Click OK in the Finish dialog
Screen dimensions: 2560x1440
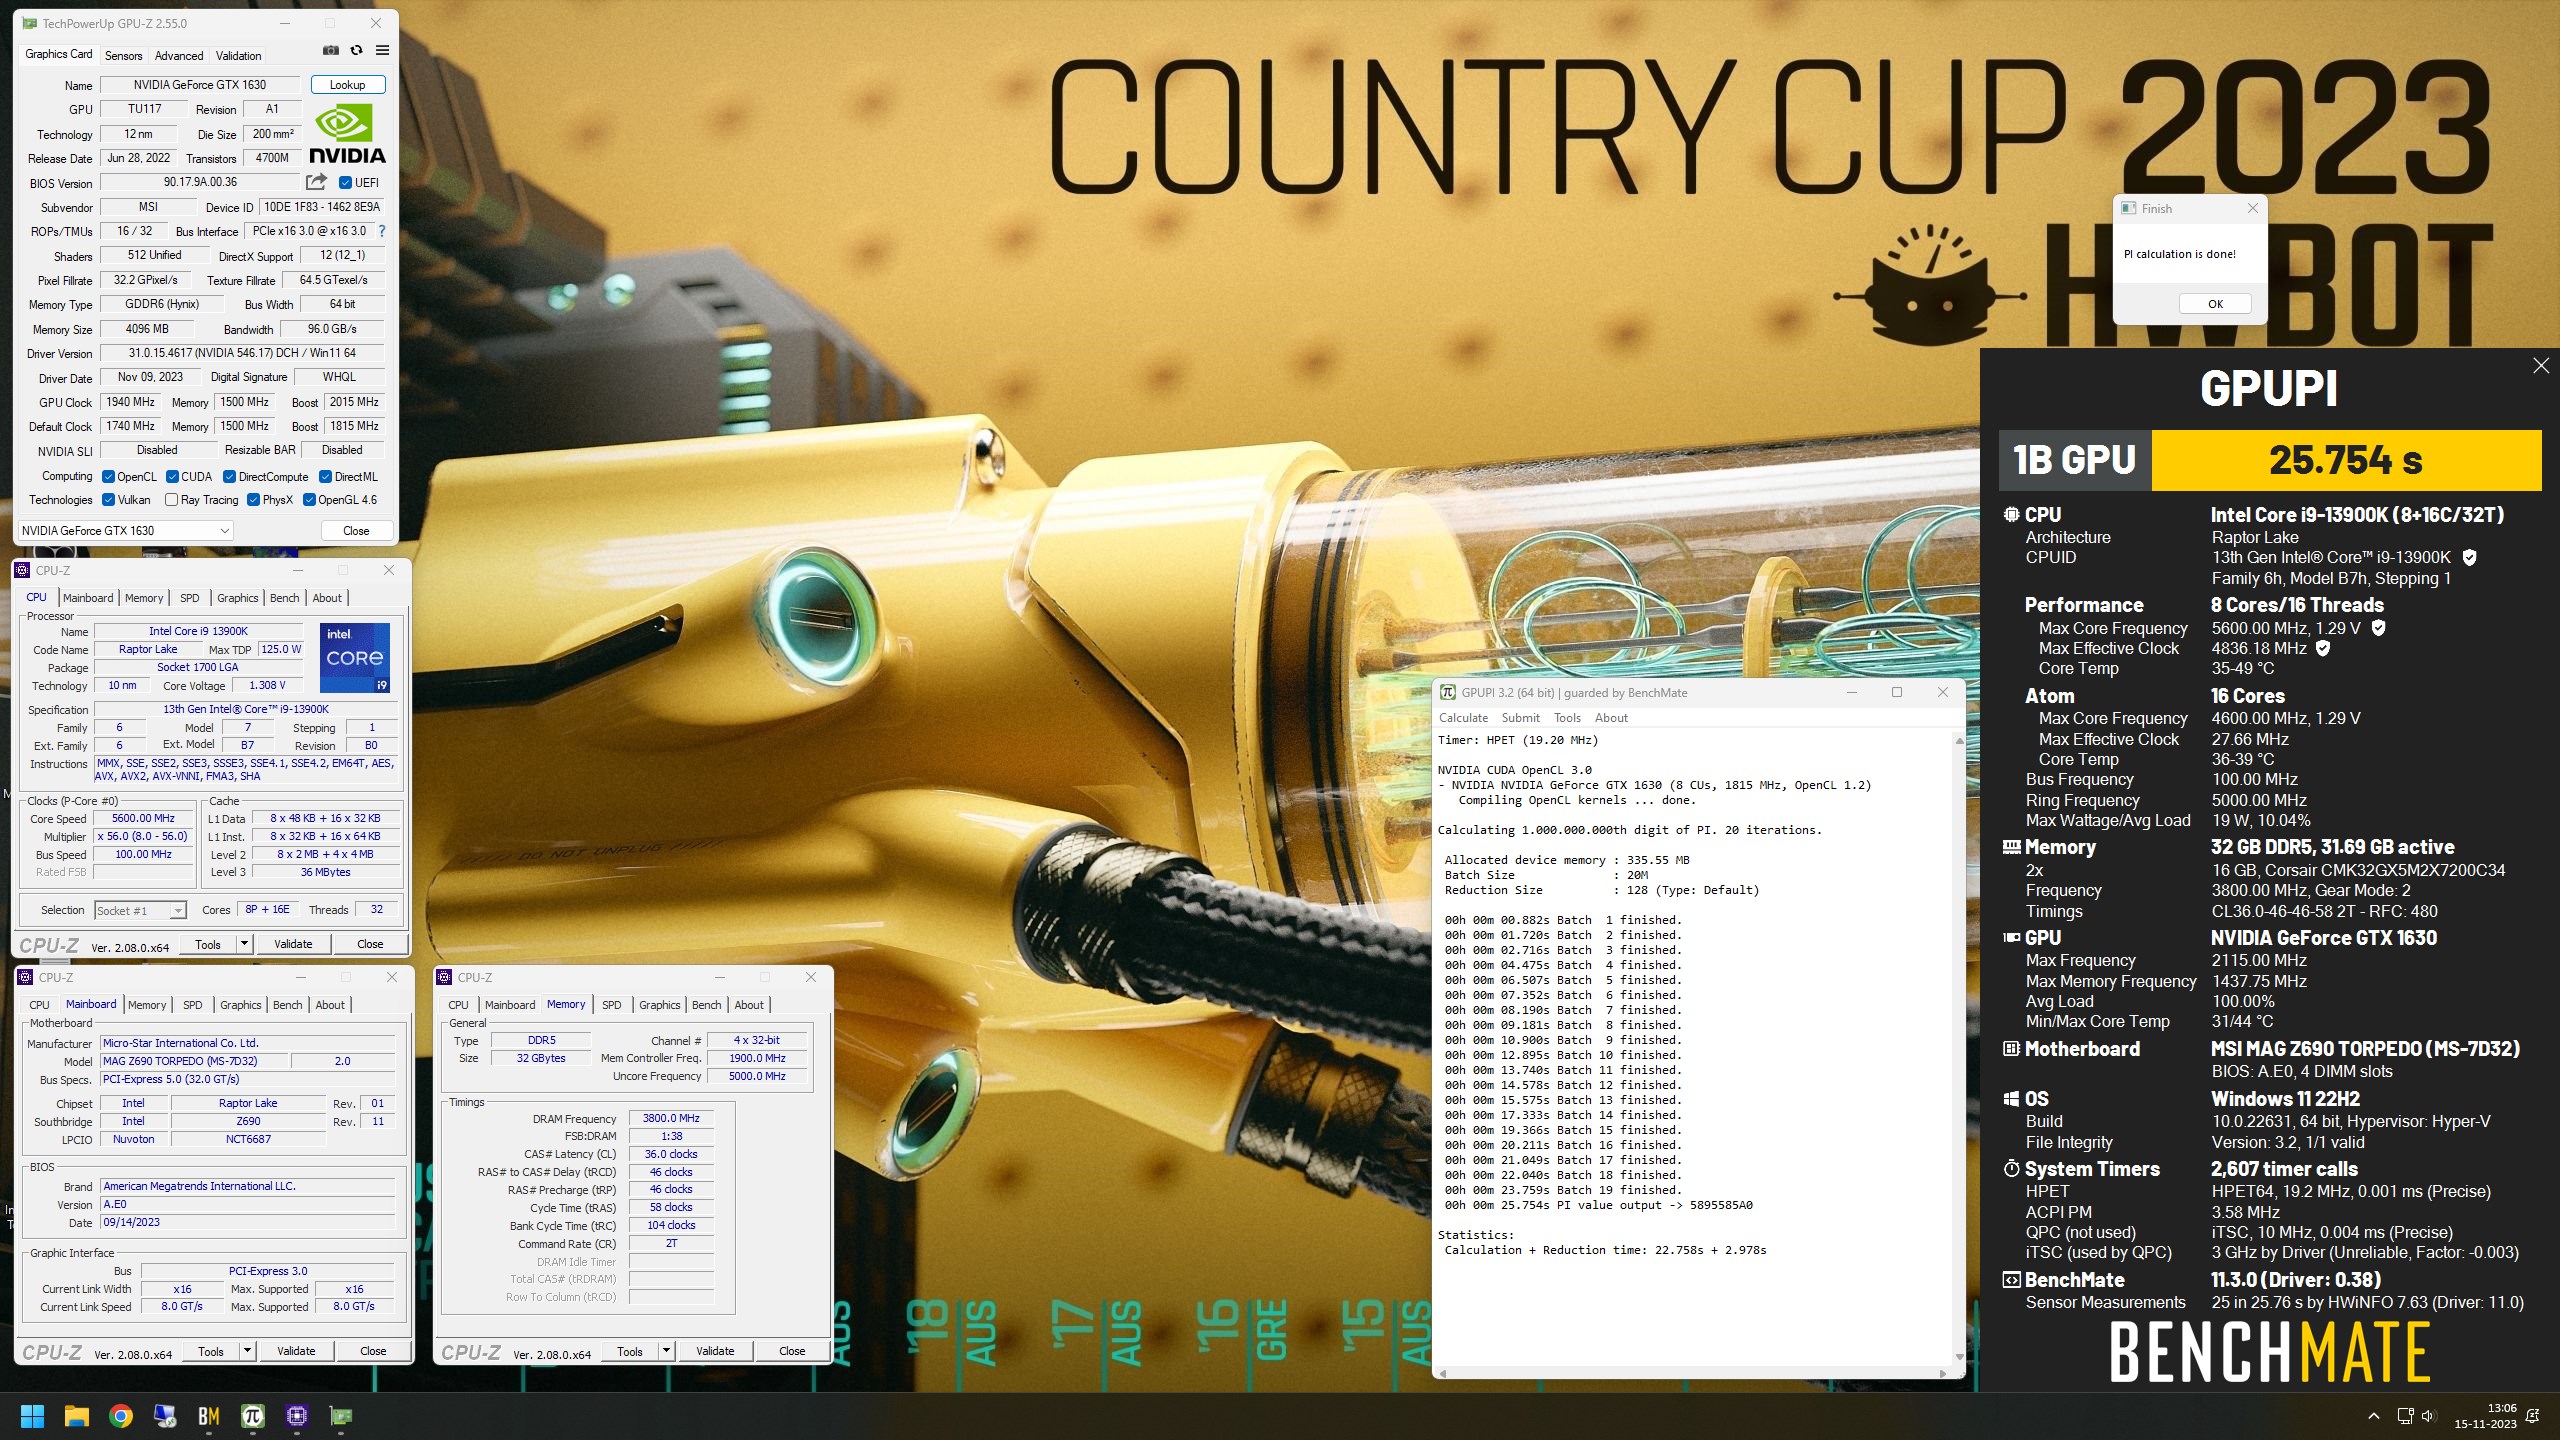tap(2215, 304)
